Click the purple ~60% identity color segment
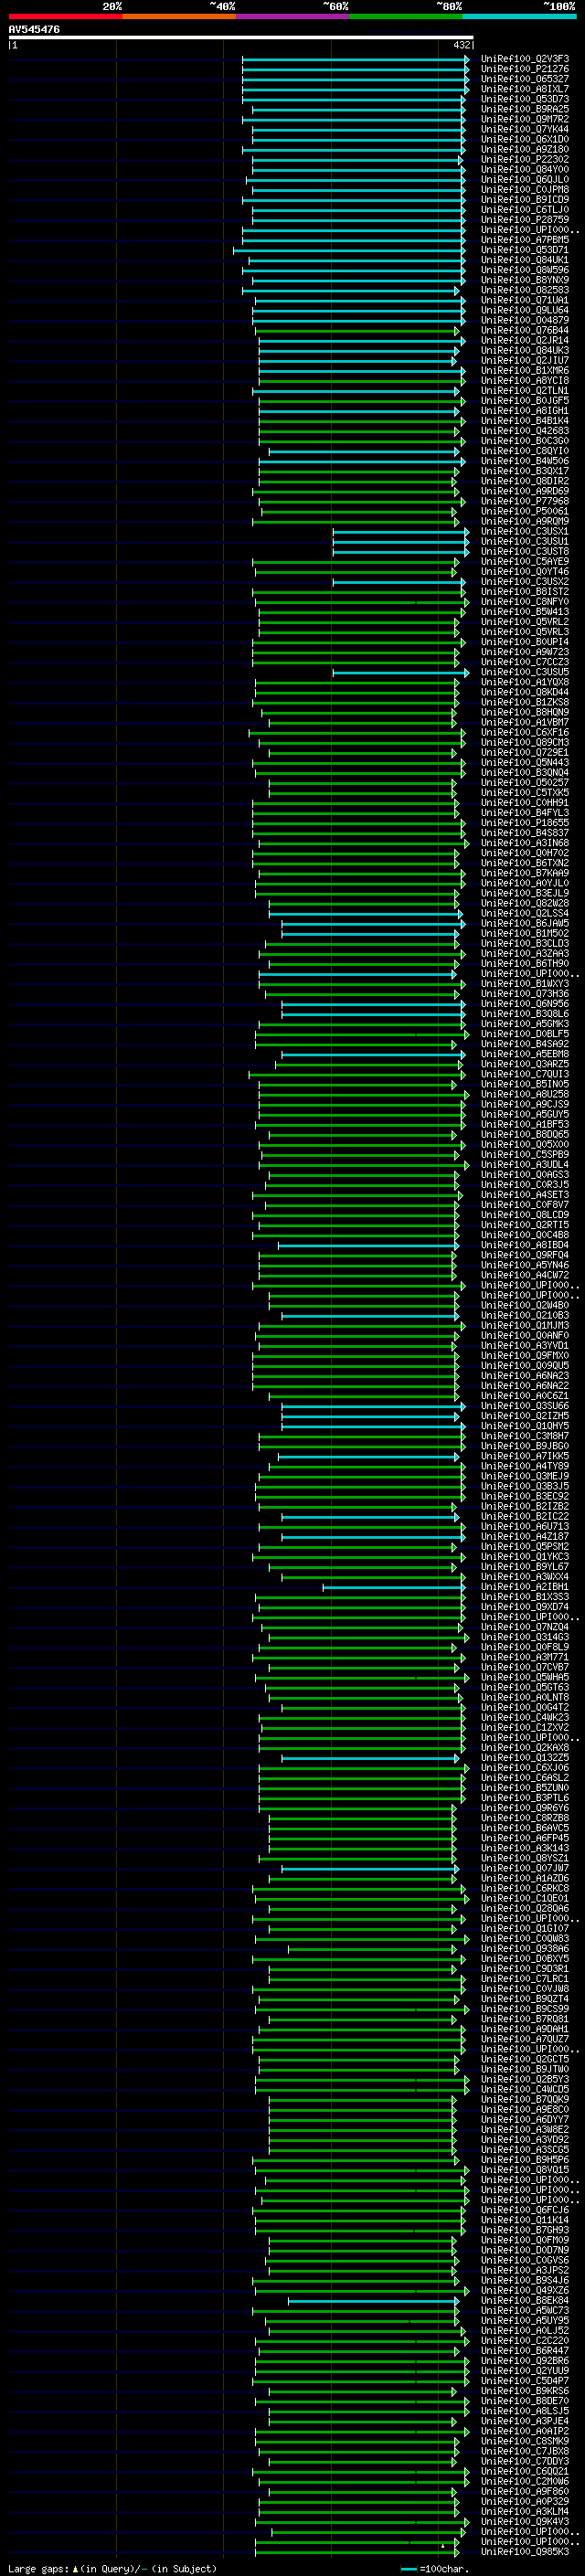The width and height of the screenshot is (585, 2576). coord(292,16)
